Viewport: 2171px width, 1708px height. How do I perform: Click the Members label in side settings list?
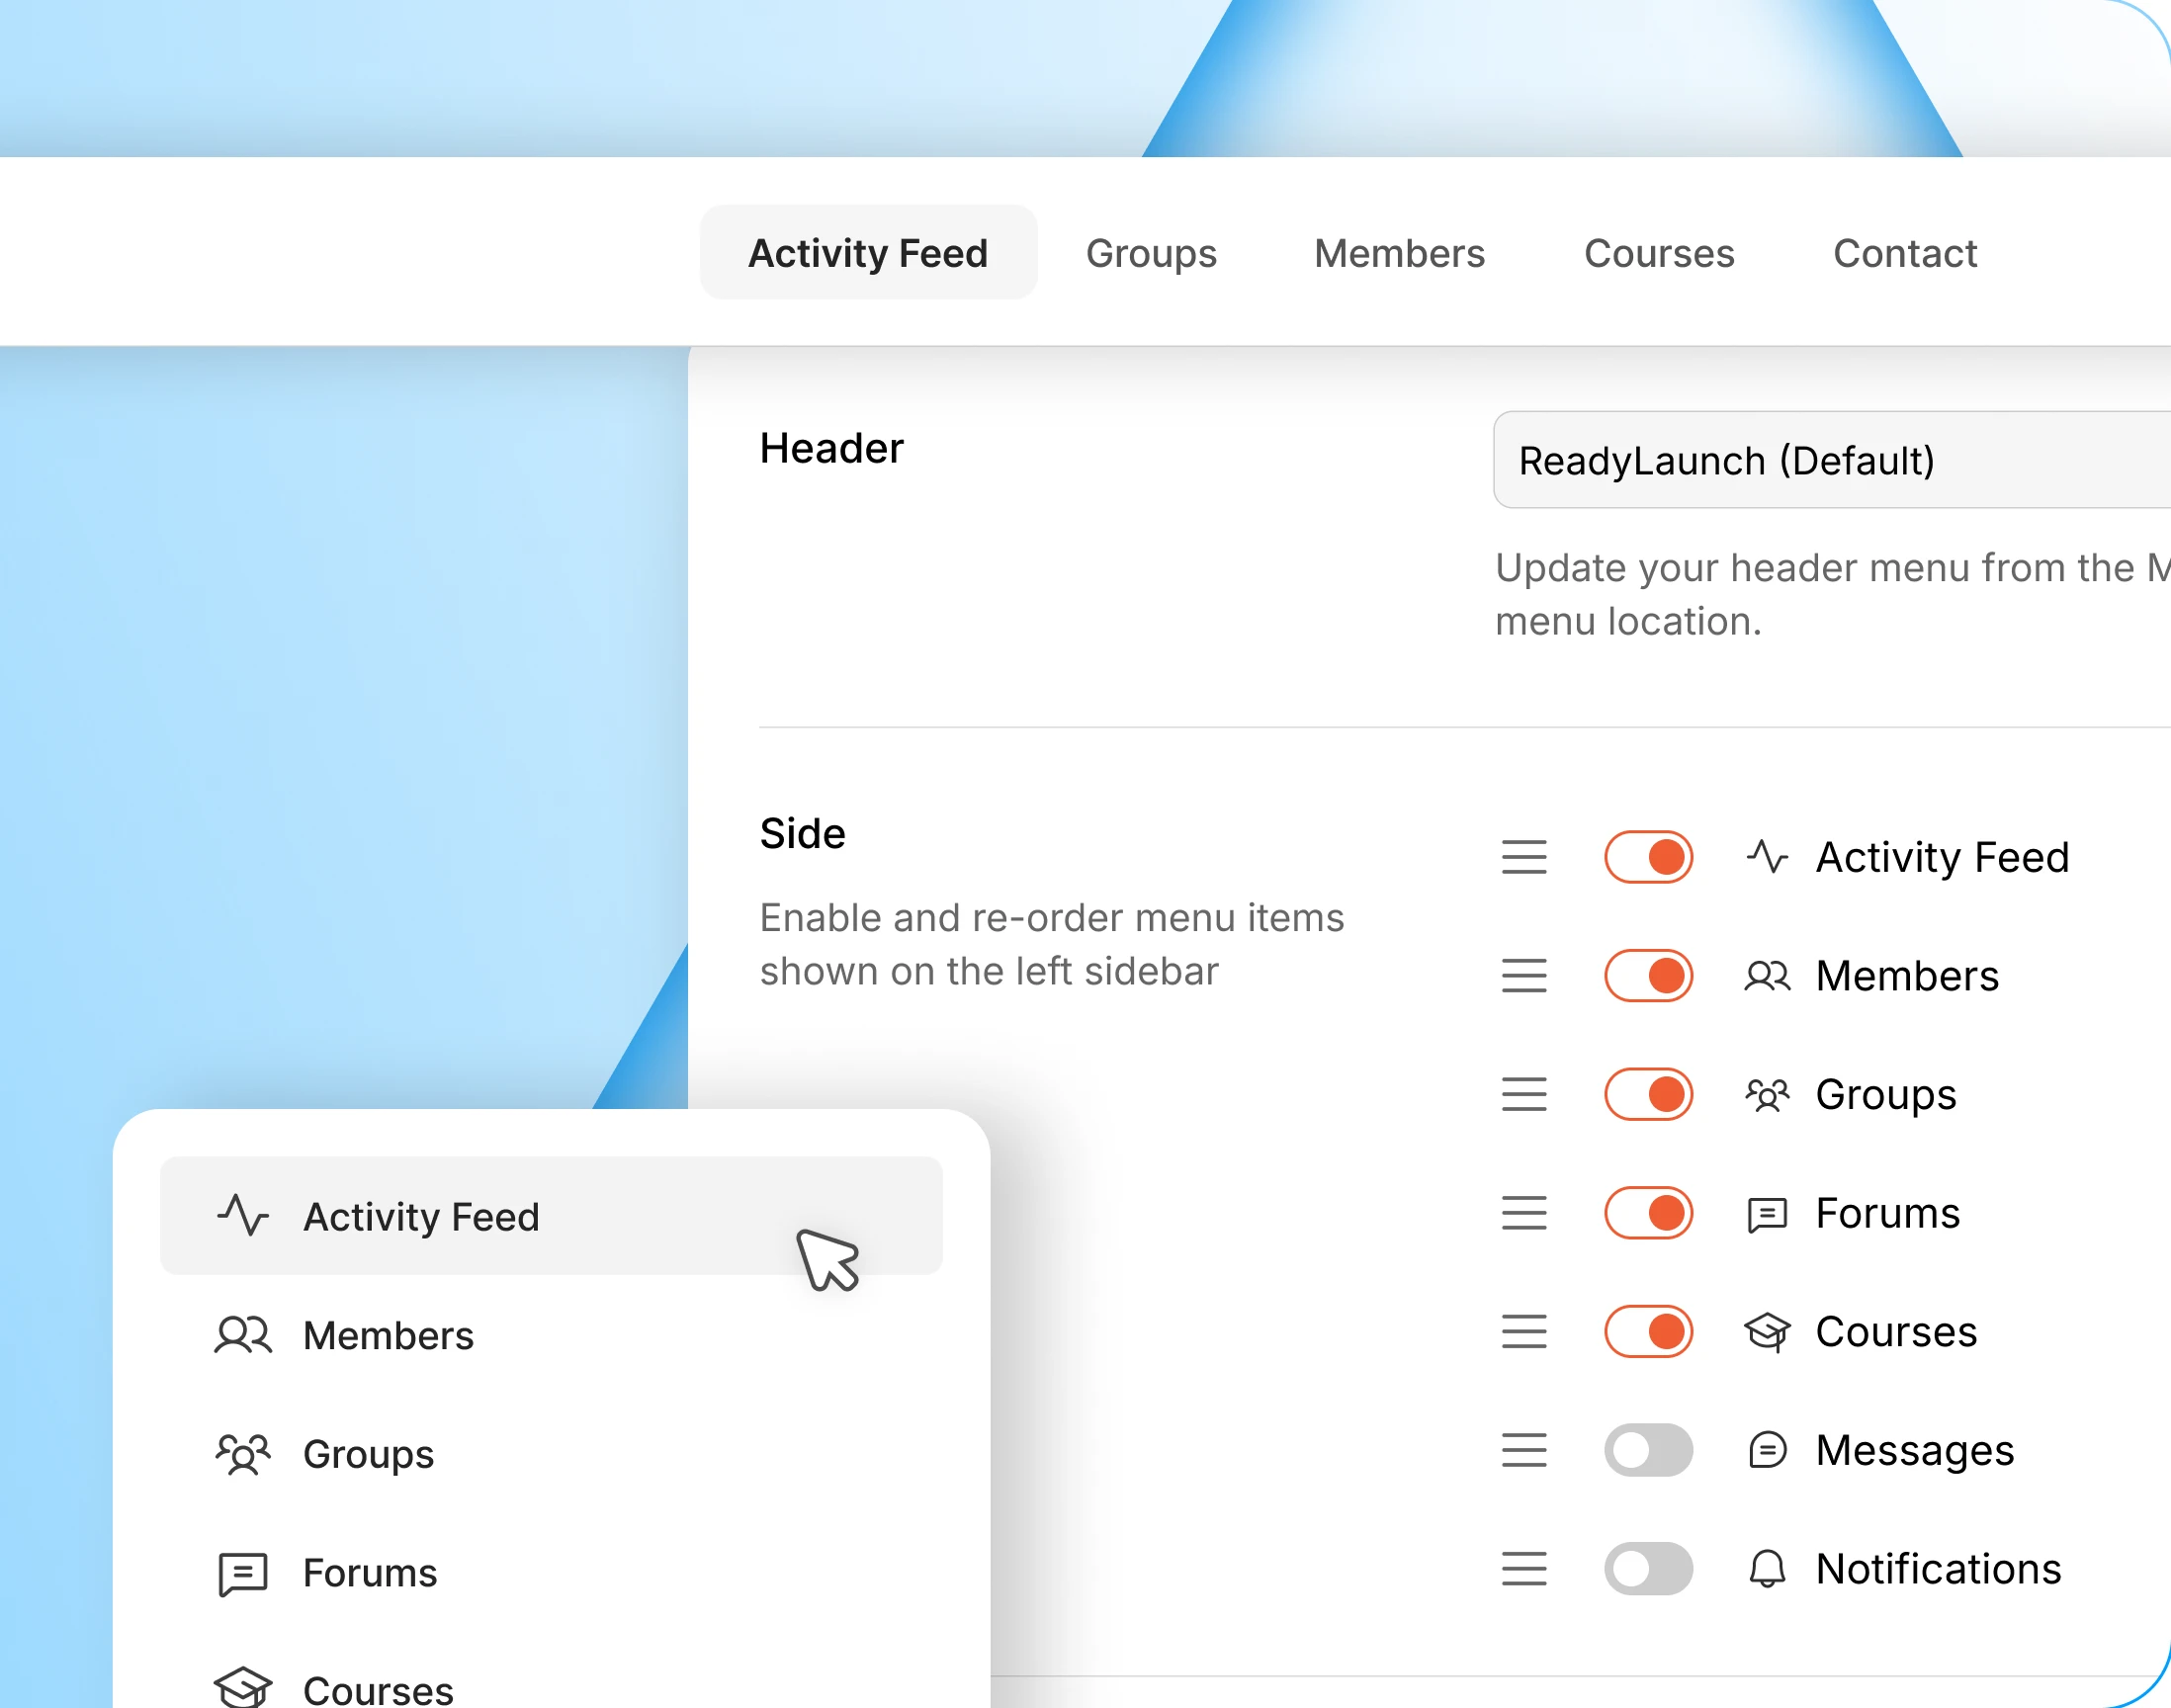coord(1907,975)
